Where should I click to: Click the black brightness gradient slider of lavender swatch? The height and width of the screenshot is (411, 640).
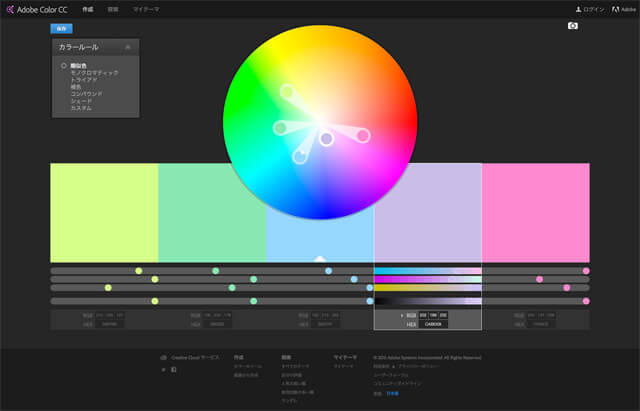coord(428,301)
